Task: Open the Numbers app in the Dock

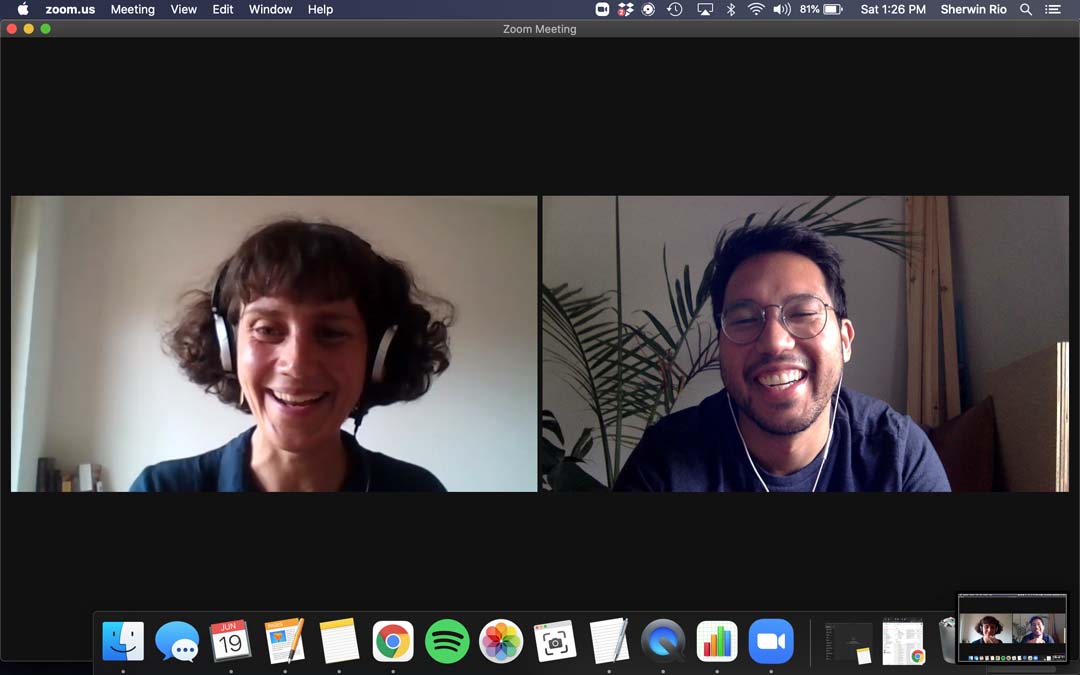Action: [x=717, y=641]
